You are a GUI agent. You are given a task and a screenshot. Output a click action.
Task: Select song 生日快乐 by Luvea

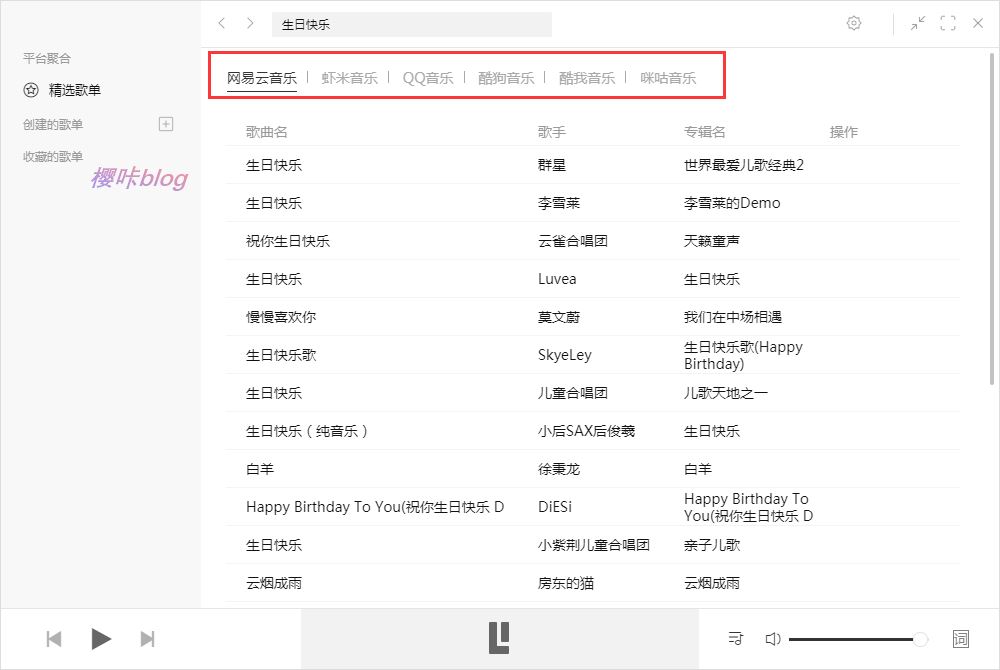(x=274, y=279)
